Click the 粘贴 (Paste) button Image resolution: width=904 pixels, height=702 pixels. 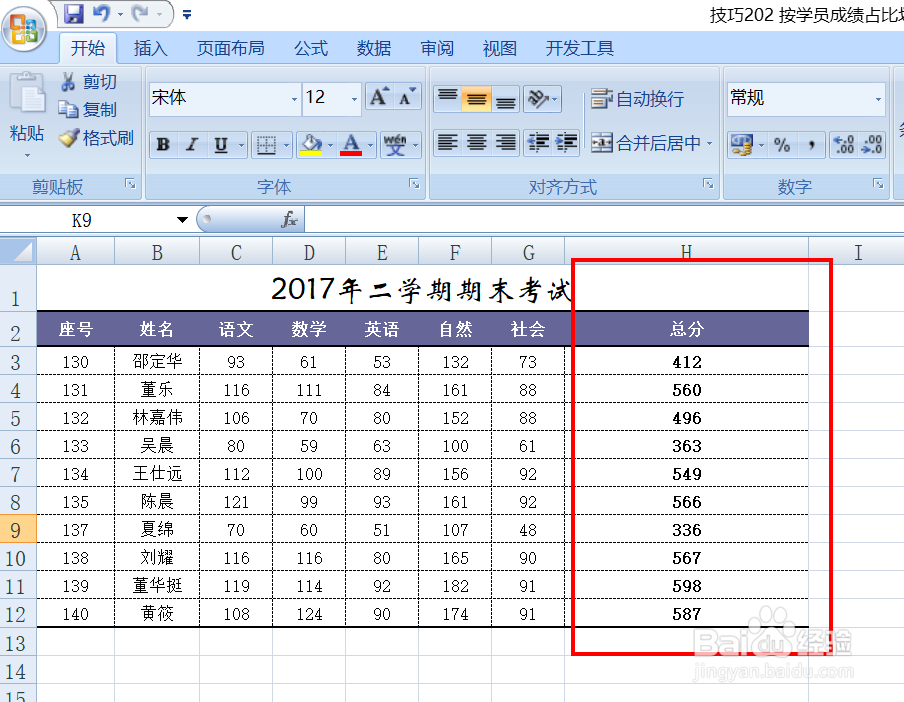click(27, 115)
